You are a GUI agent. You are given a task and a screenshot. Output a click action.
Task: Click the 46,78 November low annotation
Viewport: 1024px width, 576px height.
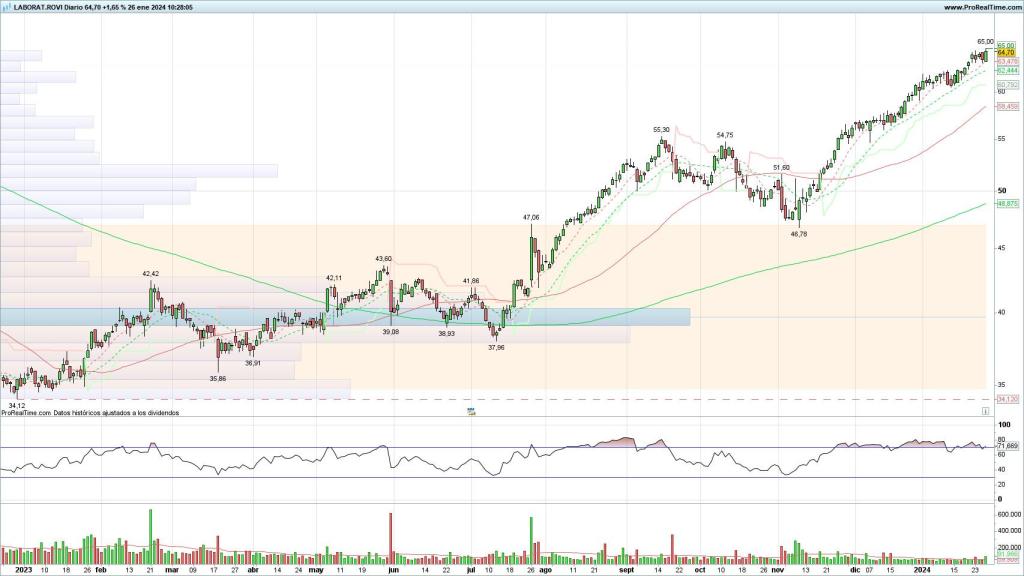799,233
